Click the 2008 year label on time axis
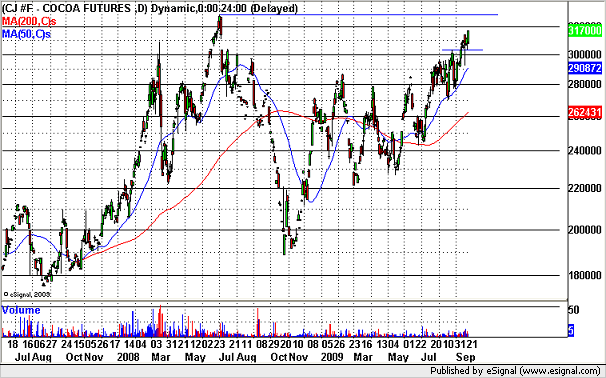This screenshot has width=606, height=378. 128,357
